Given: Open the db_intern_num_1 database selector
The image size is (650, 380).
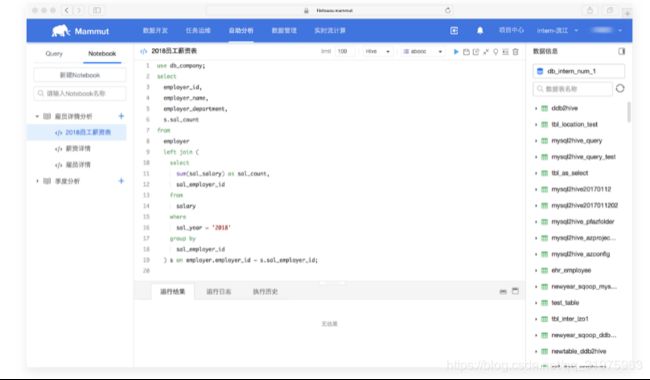Looking at the screenshot, I should coord(579,71).
